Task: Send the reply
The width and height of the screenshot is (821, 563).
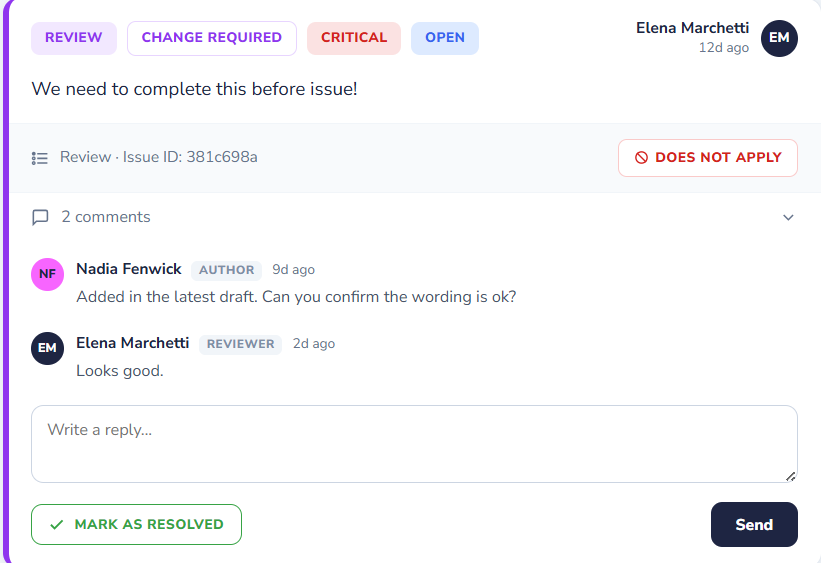Action: pos(755,525)
